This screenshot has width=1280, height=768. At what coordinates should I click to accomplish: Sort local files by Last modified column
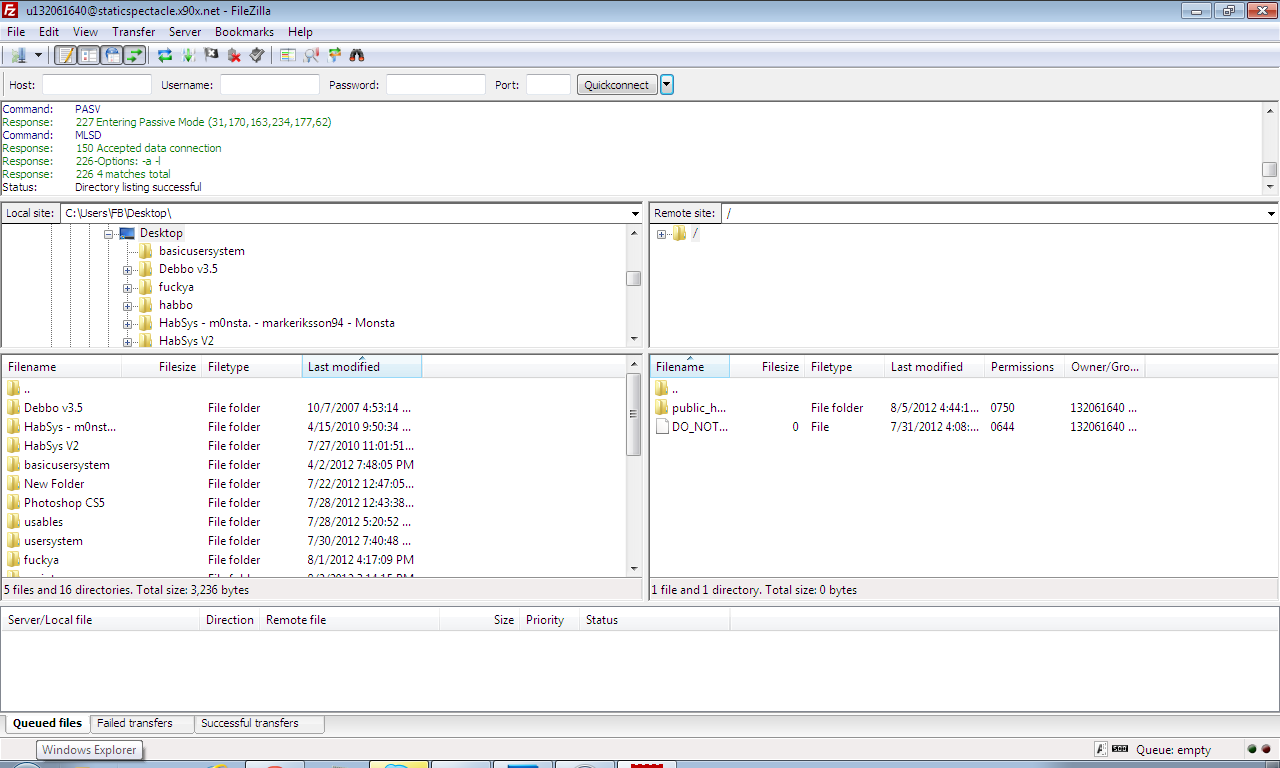[362, 367]
